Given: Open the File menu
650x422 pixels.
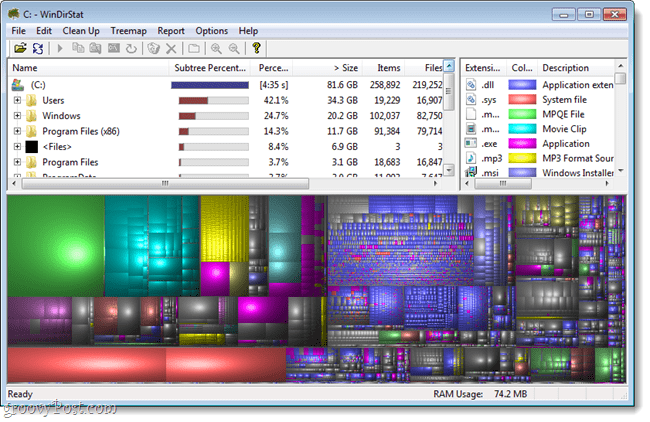Looking at the screenshot, I should coord(18,31).
